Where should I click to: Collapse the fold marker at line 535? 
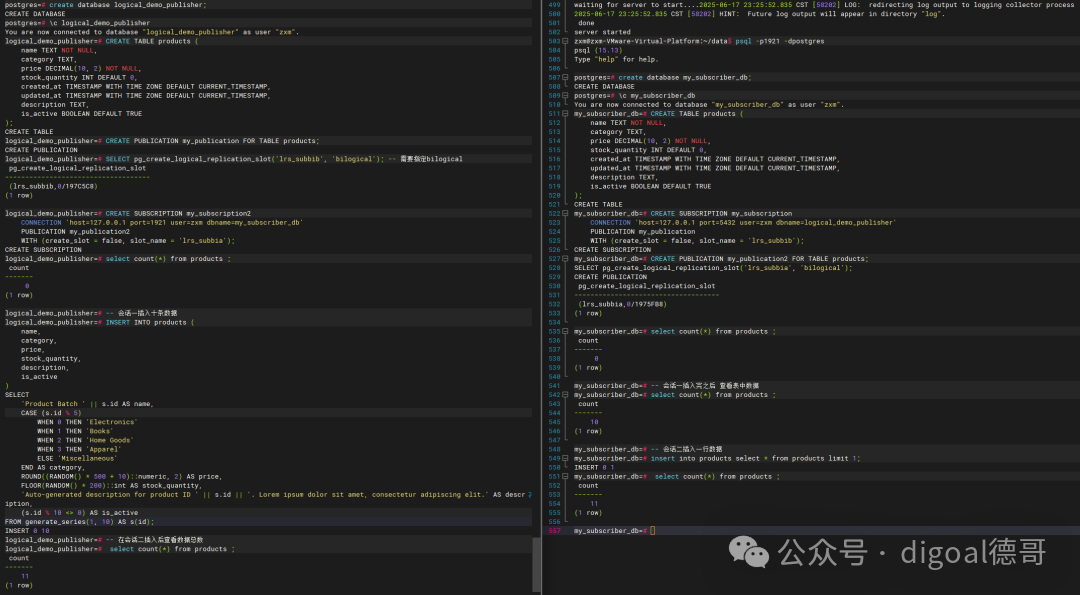click(x=565, y=332)
